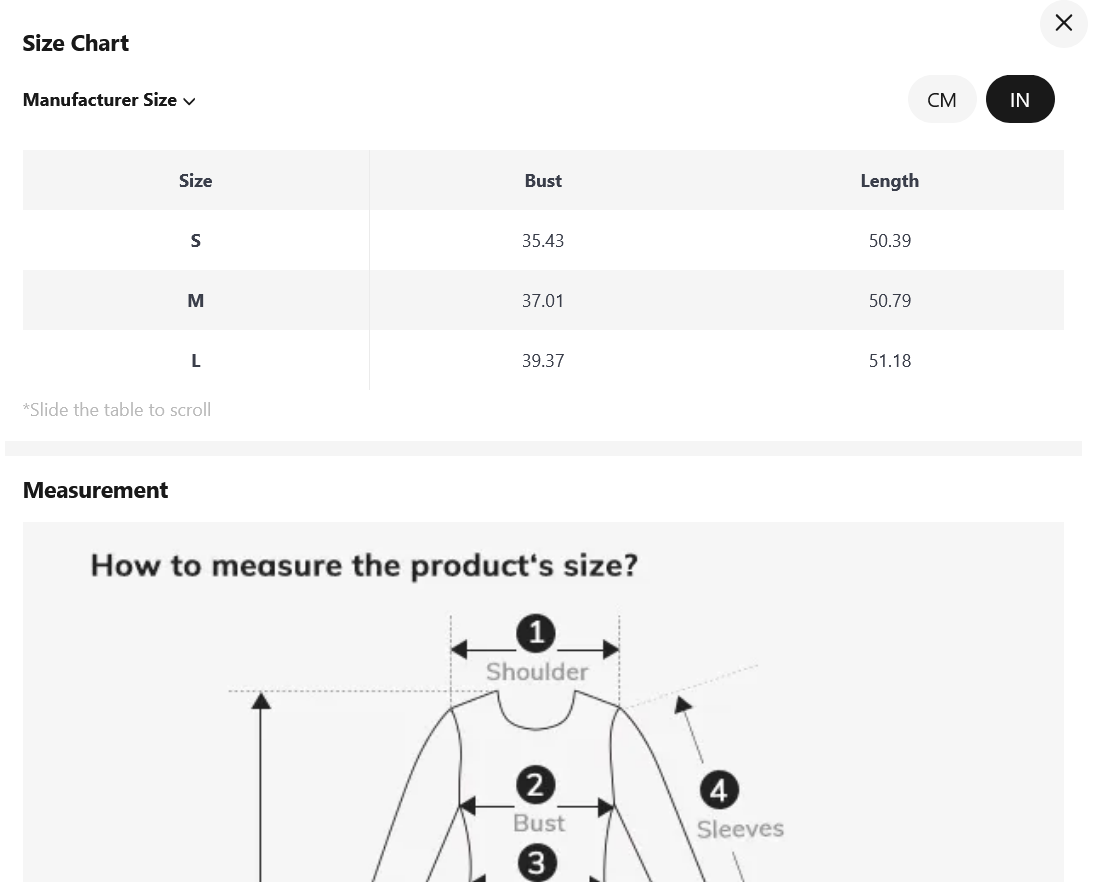Click the Measurement section heading
The height and width of the screenshot is (882, 1098).
click(x=95, y=490)
